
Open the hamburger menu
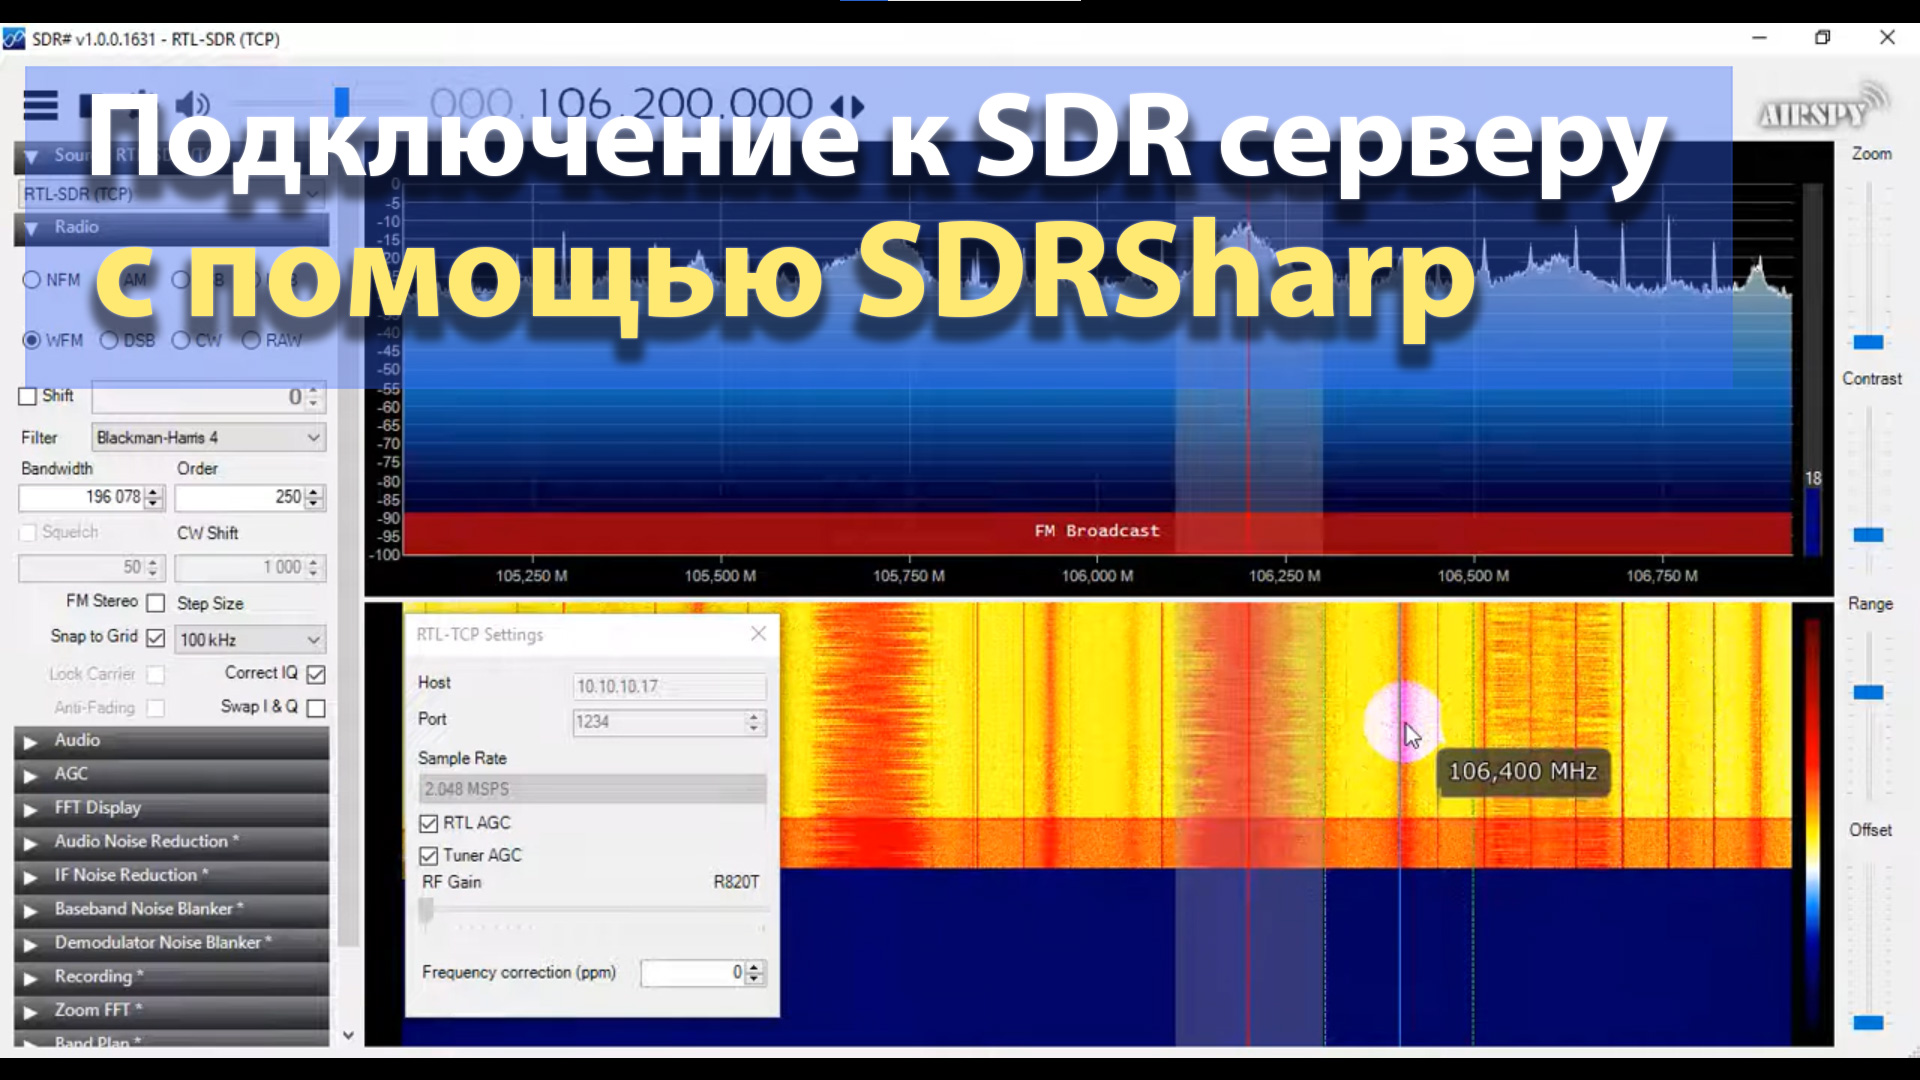(40, 105)
